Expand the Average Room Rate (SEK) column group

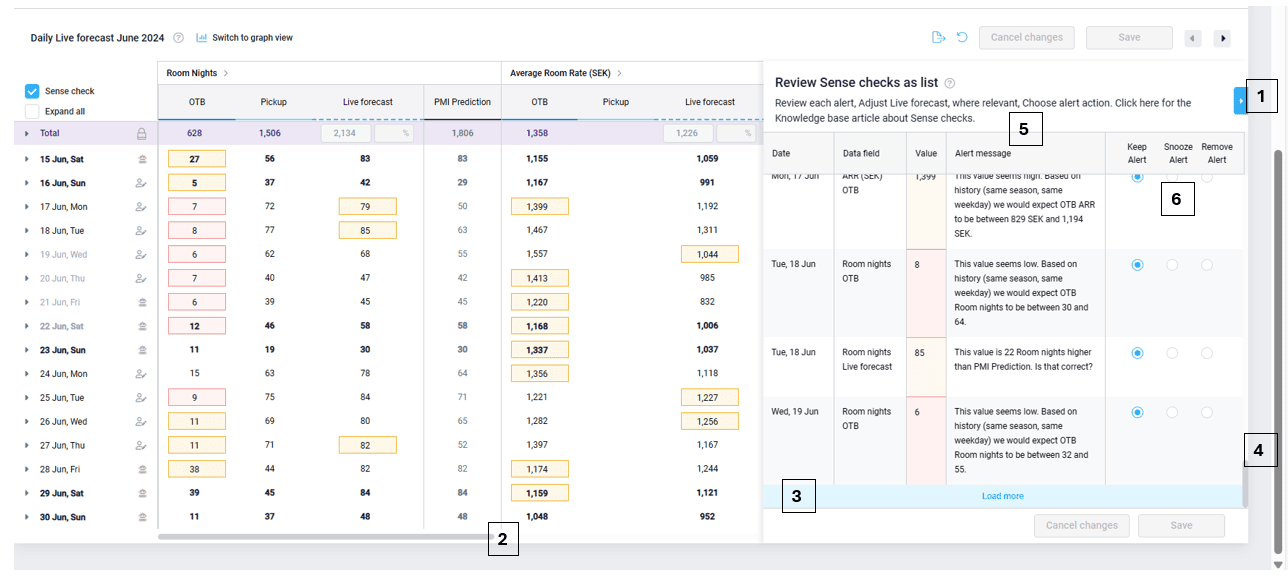(x=618, y=73)
